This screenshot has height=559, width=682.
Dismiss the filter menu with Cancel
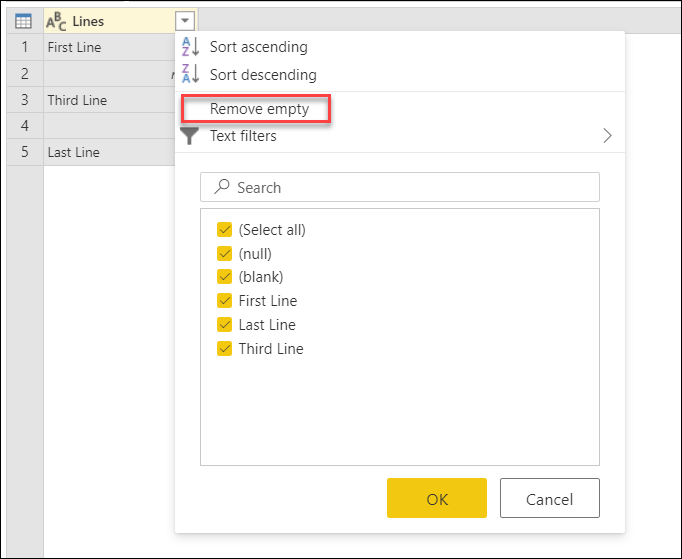click(x=550, y=498)
